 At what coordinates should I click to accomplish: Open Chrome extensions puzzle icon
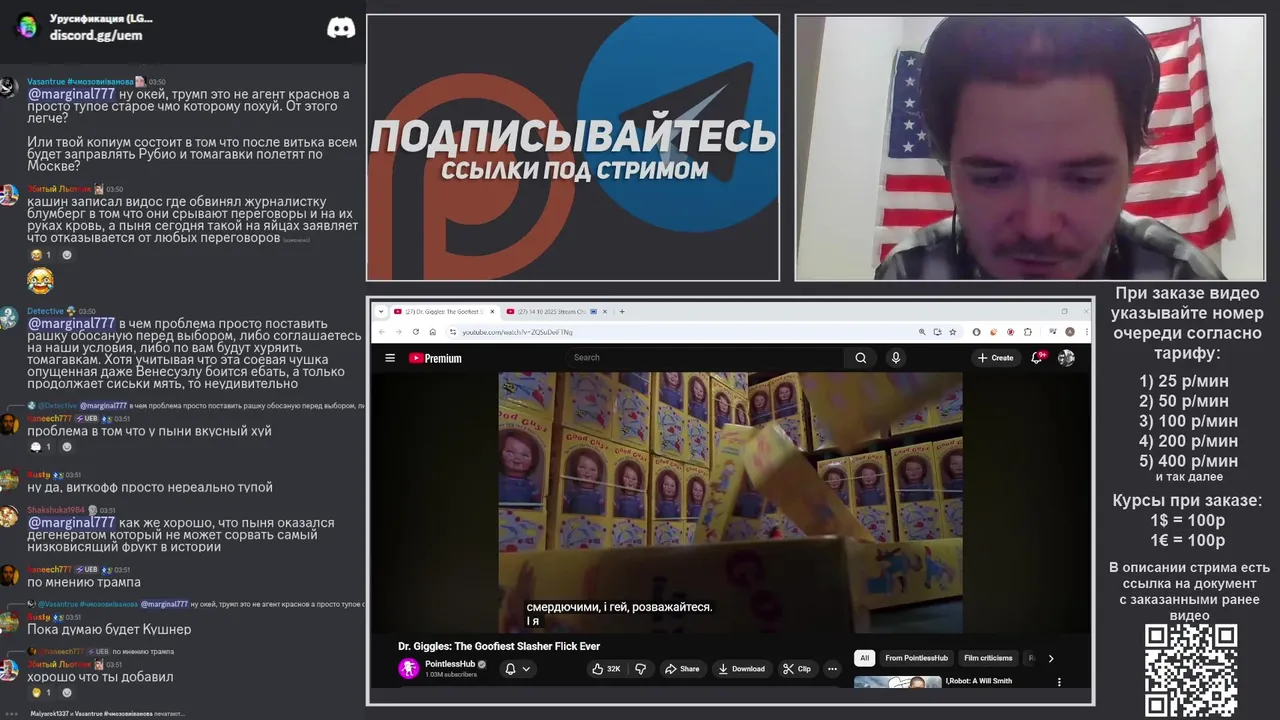[1028, 332]
